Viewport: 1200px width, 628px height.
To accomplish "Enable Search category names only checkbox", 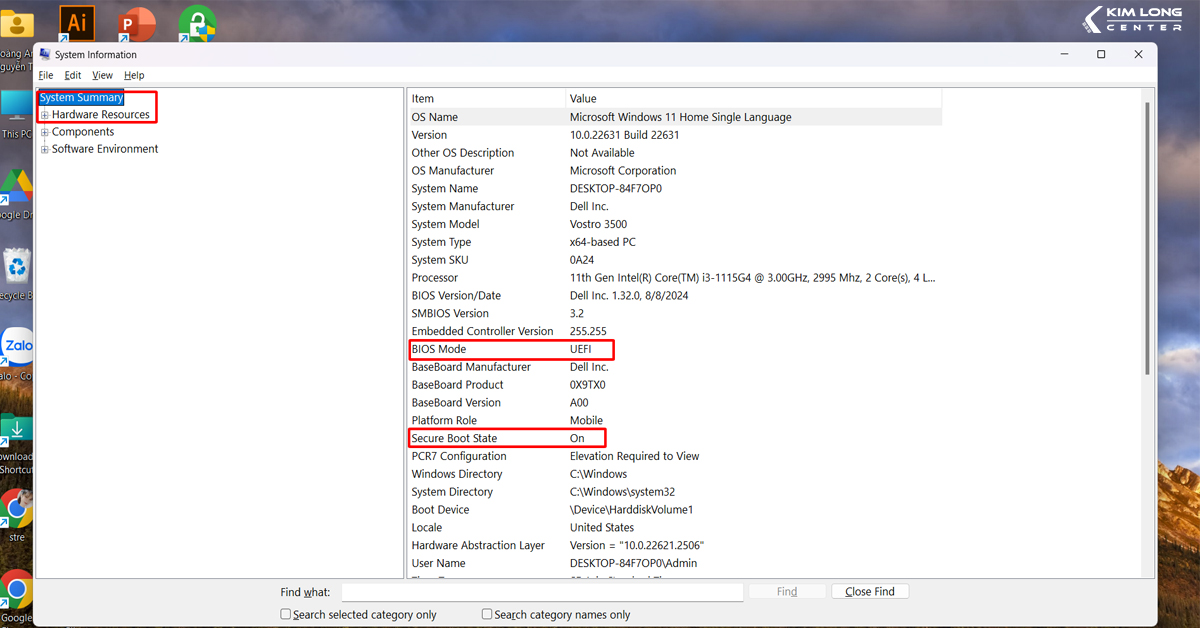I will pos(487,615).
